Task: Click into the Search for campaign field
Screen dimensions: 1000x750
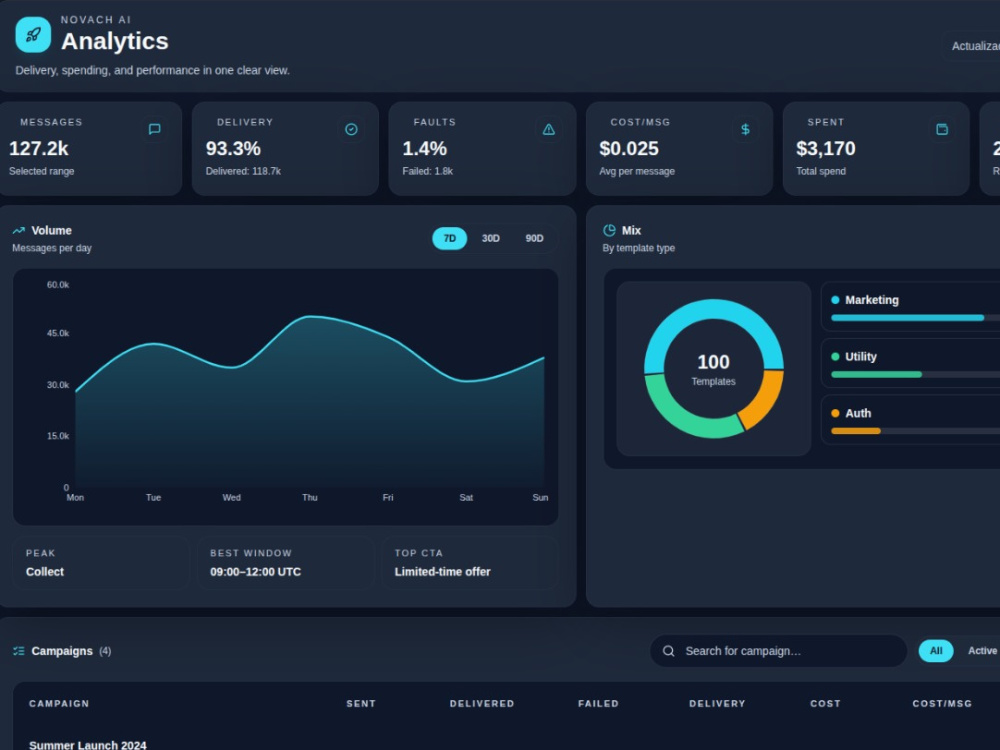Action: (778, 651)
